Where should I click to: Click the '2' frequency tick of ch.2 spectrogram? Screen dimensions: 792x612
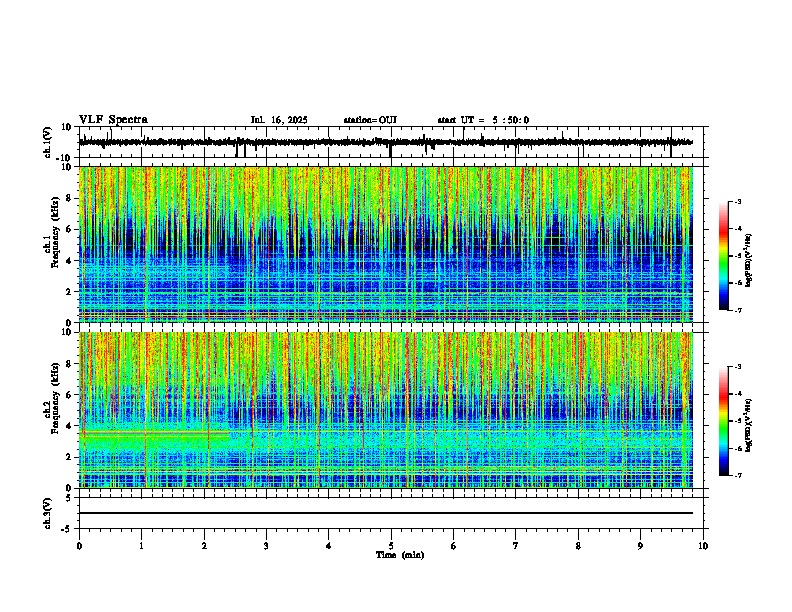pyautogui.click(x=70, y=457)
